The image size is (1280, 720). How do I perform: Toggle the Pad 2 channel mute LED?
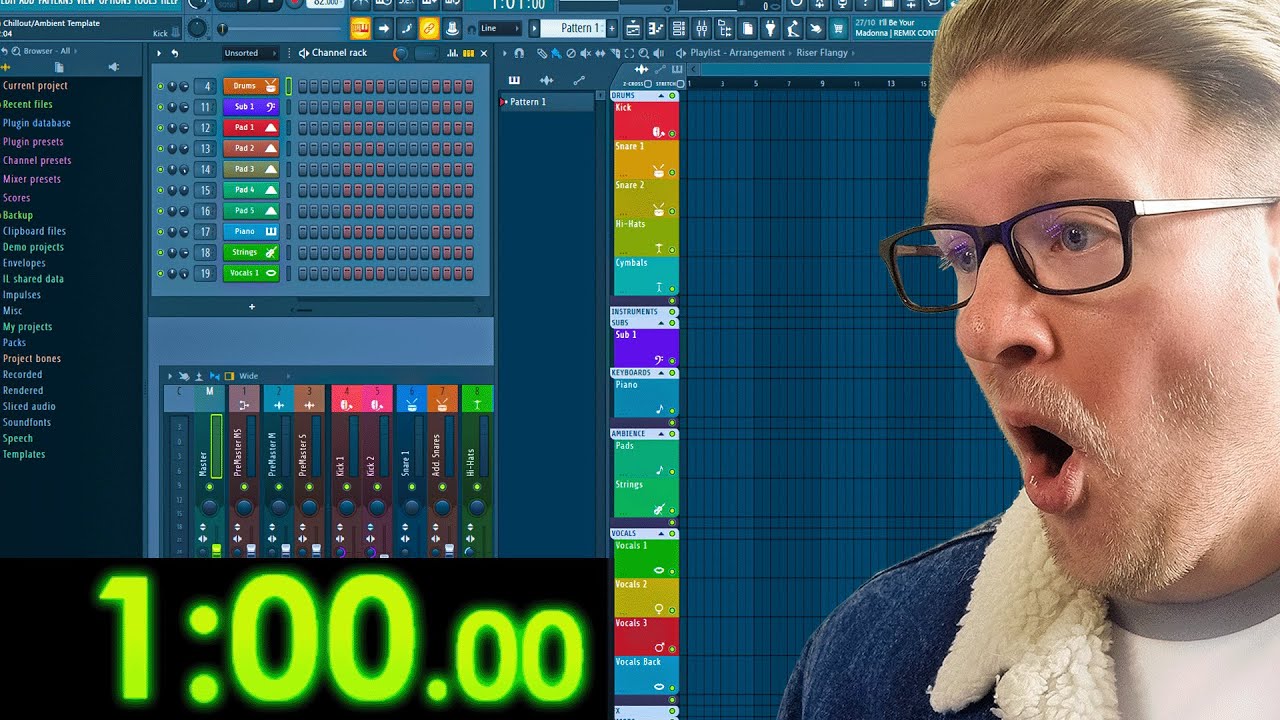point(160,149)
